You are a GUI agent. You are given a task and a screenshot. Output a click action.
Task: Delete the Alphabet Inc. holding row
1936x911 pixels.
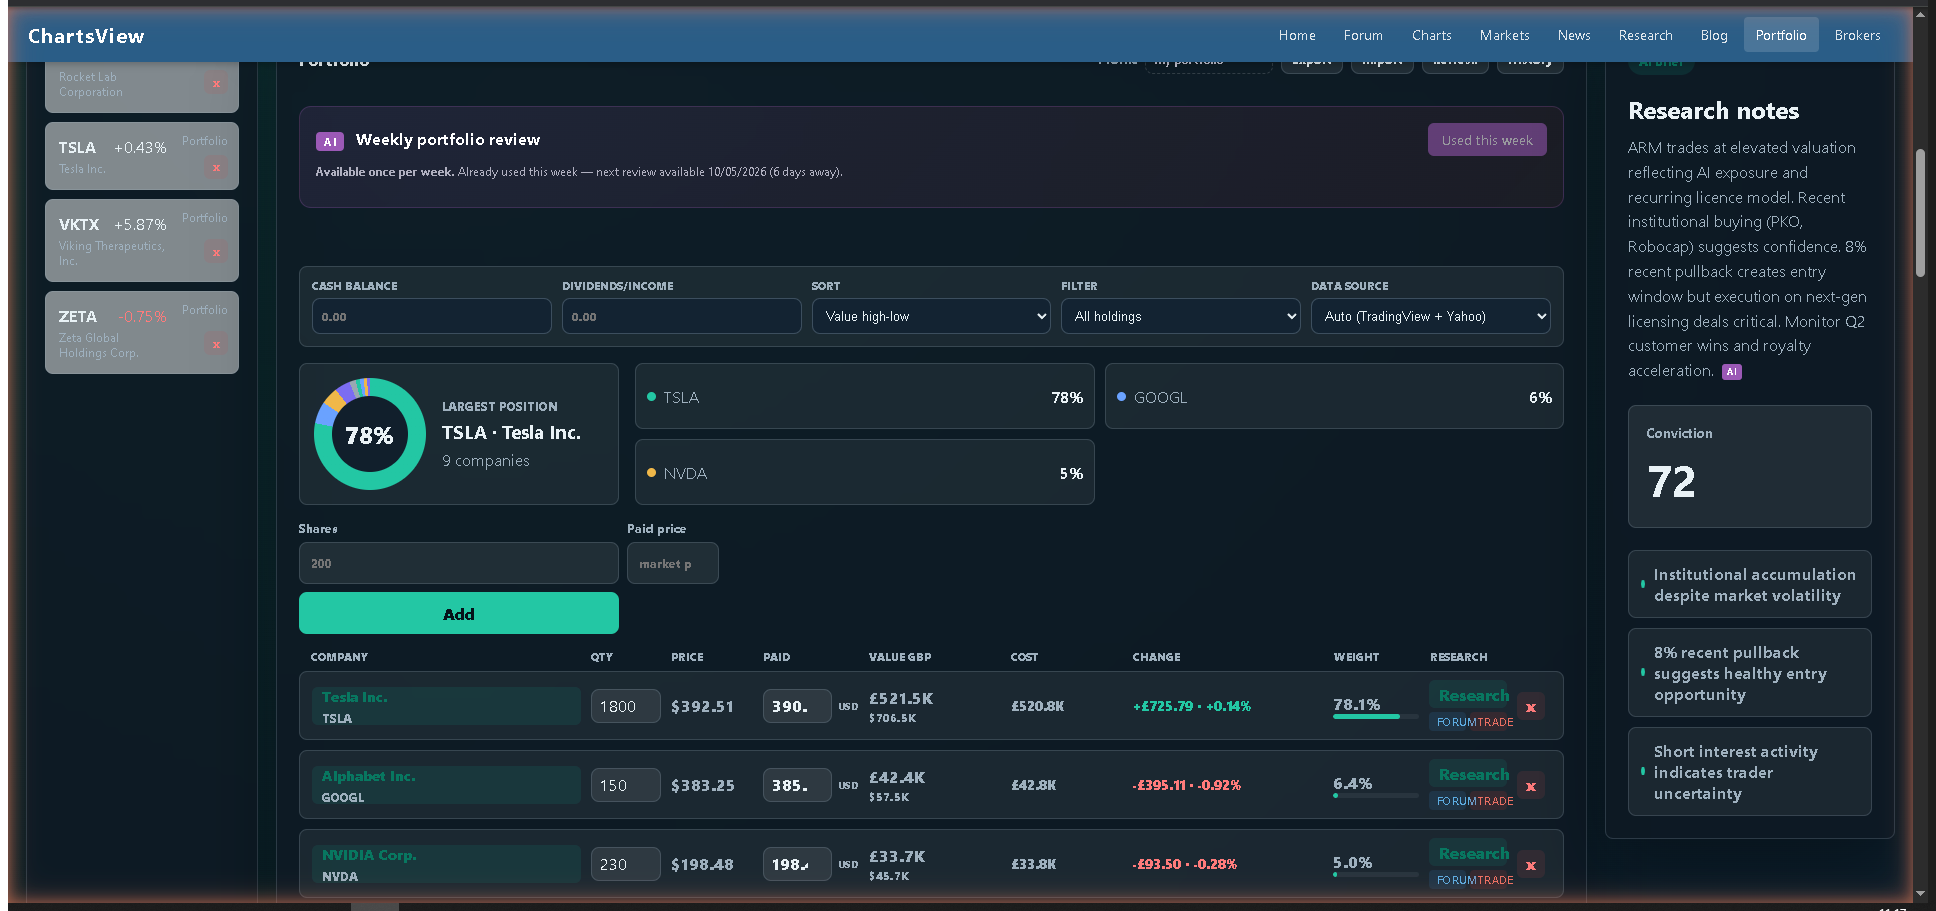[x=1531, y=786]
